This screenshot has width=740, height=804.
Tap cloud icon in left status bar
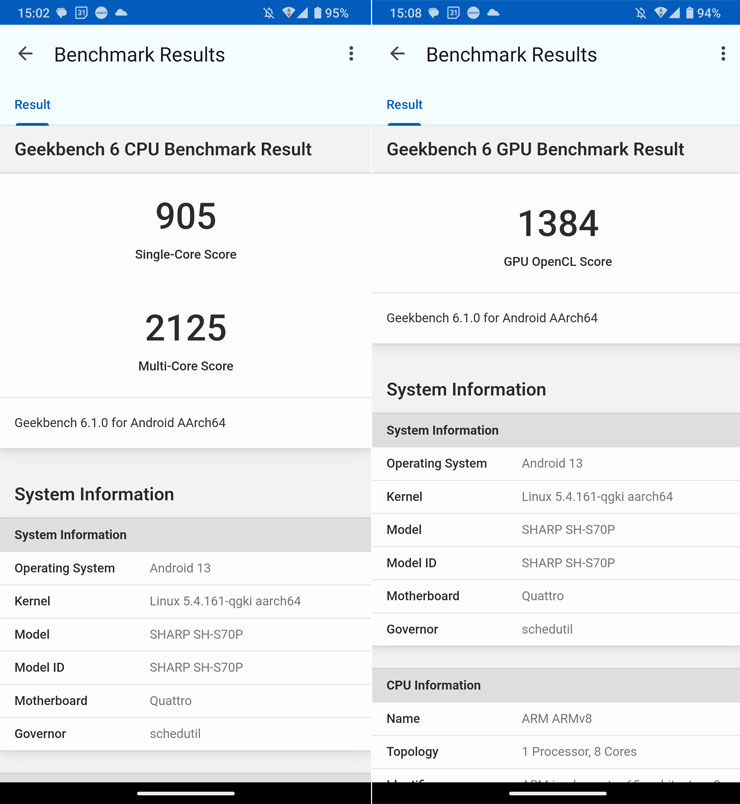pos(121,13)
